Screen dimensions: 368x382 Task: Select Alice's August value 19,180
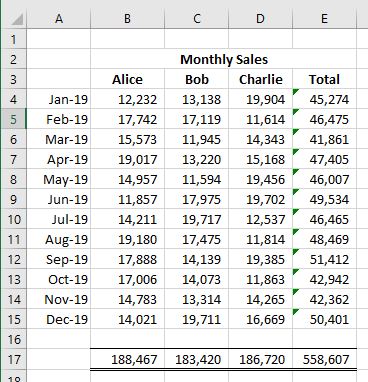[127, 239]
